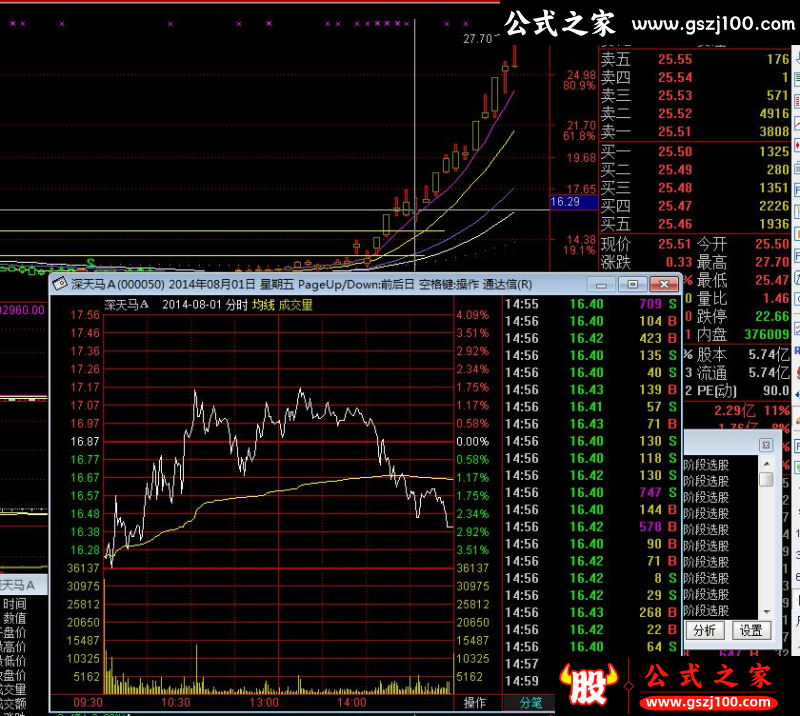The image size is (800, 716).
Task: Select the 14:55 16.40 709 S tick row
Action: point(591,304)
